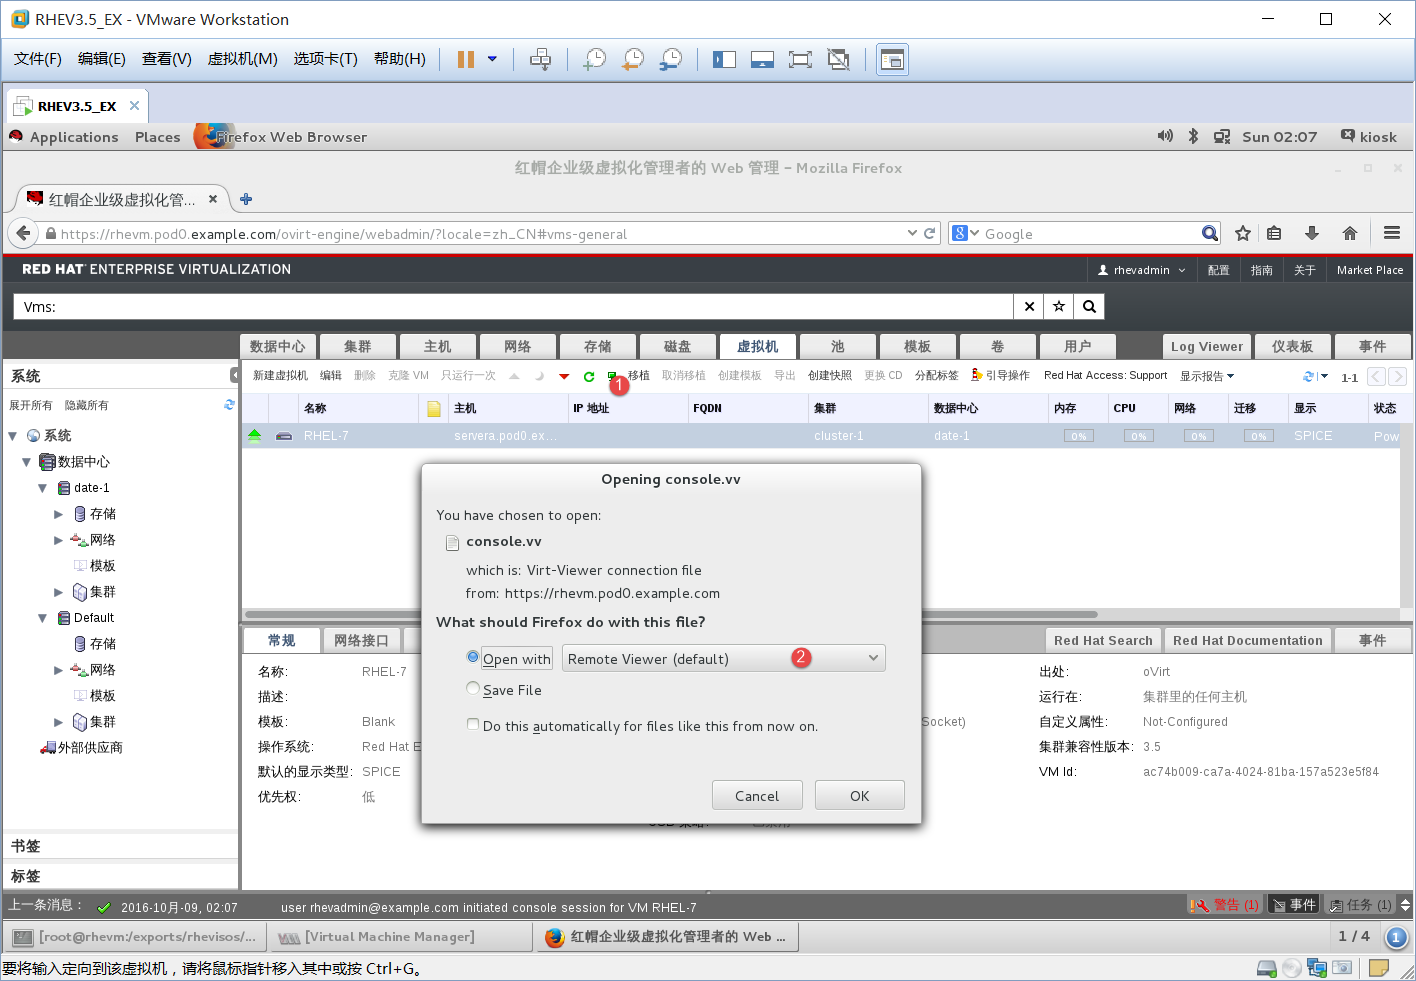This screenshot has height=981, width=1416.
Task: Collapse the 数据中心 tree node
Action: click(27, 462)
